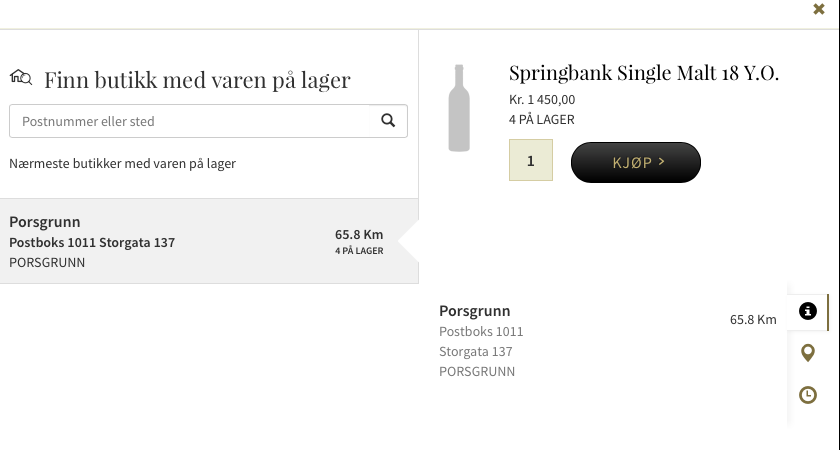Select the Porsgrunn store in the list
This screenshot has height=450, width=840.
click(x=200, y=241)
